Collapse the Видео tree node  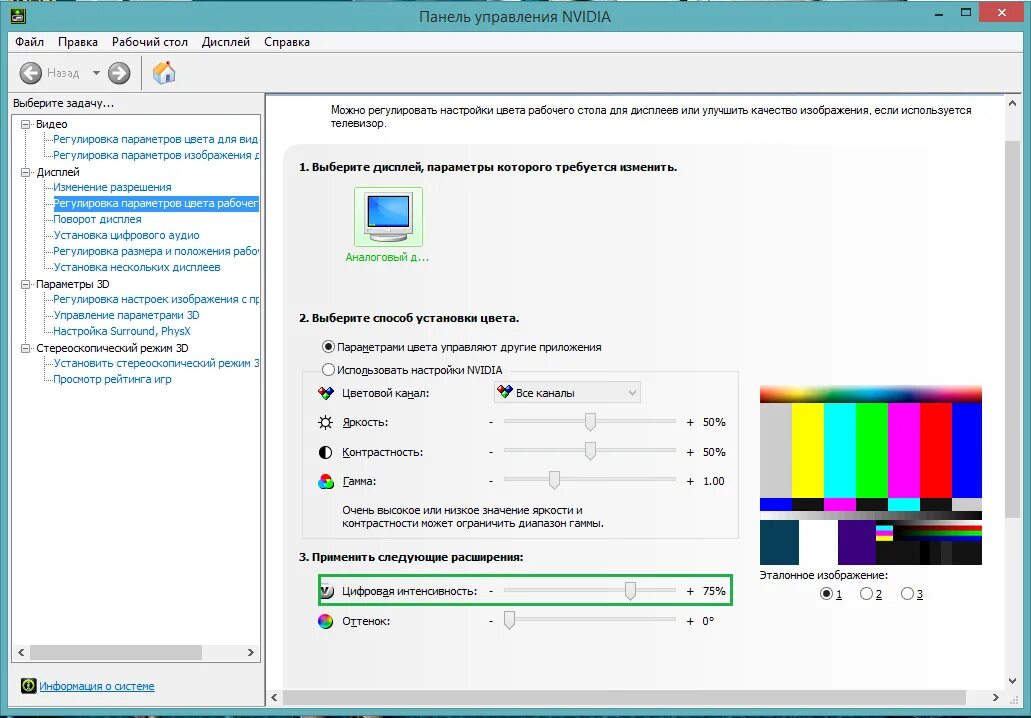tap(26, 124)
